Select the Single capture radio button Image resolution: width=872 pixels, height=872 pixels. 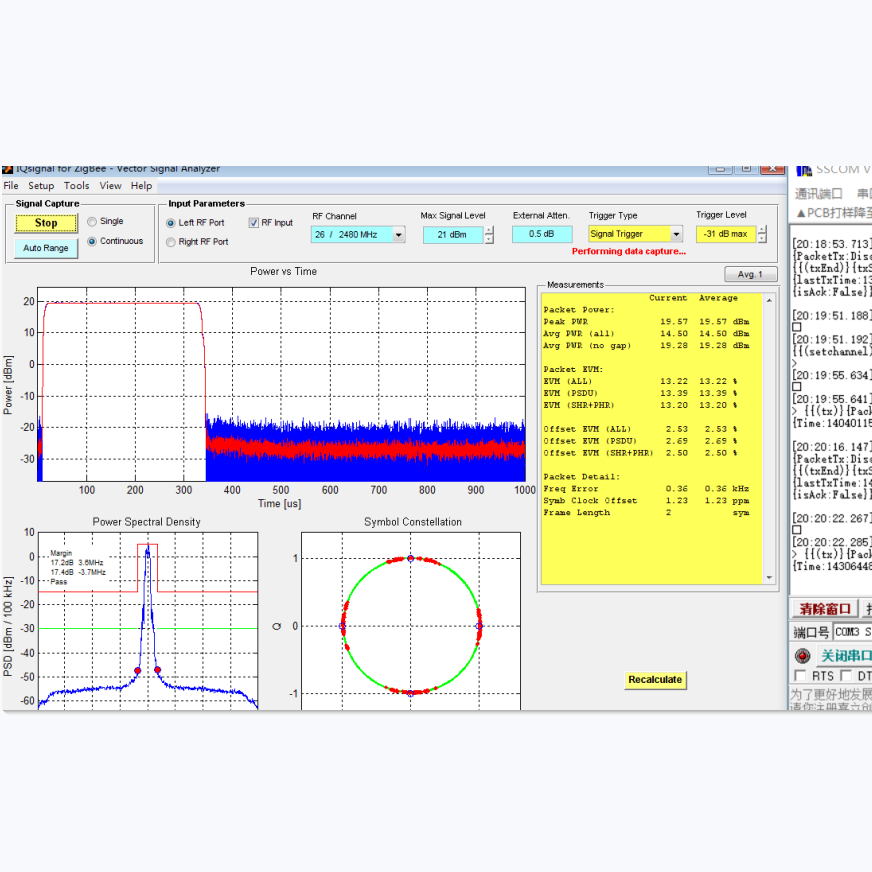[93, 221]
